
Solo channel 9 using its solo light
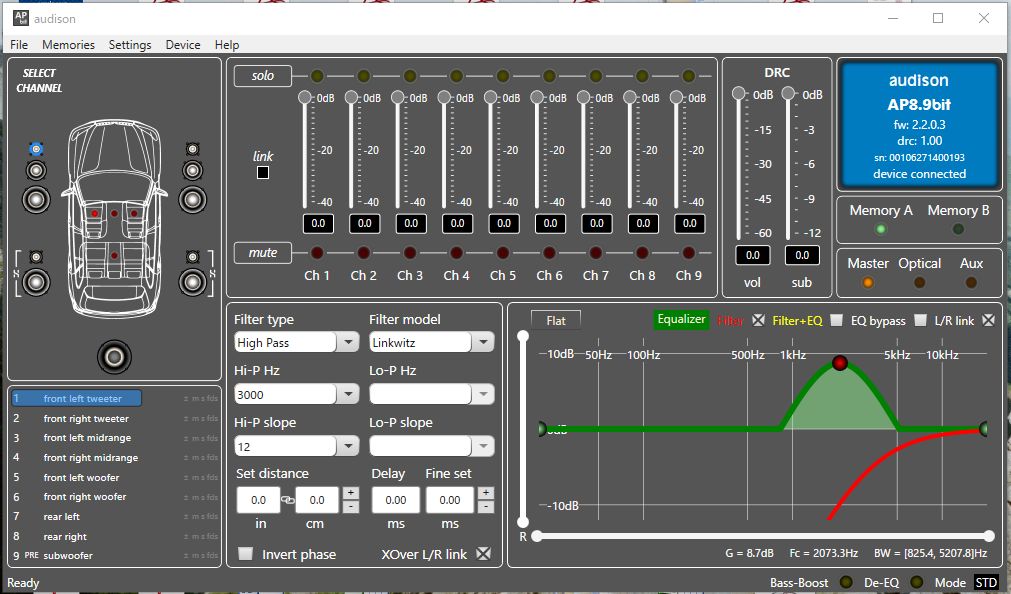689,76
